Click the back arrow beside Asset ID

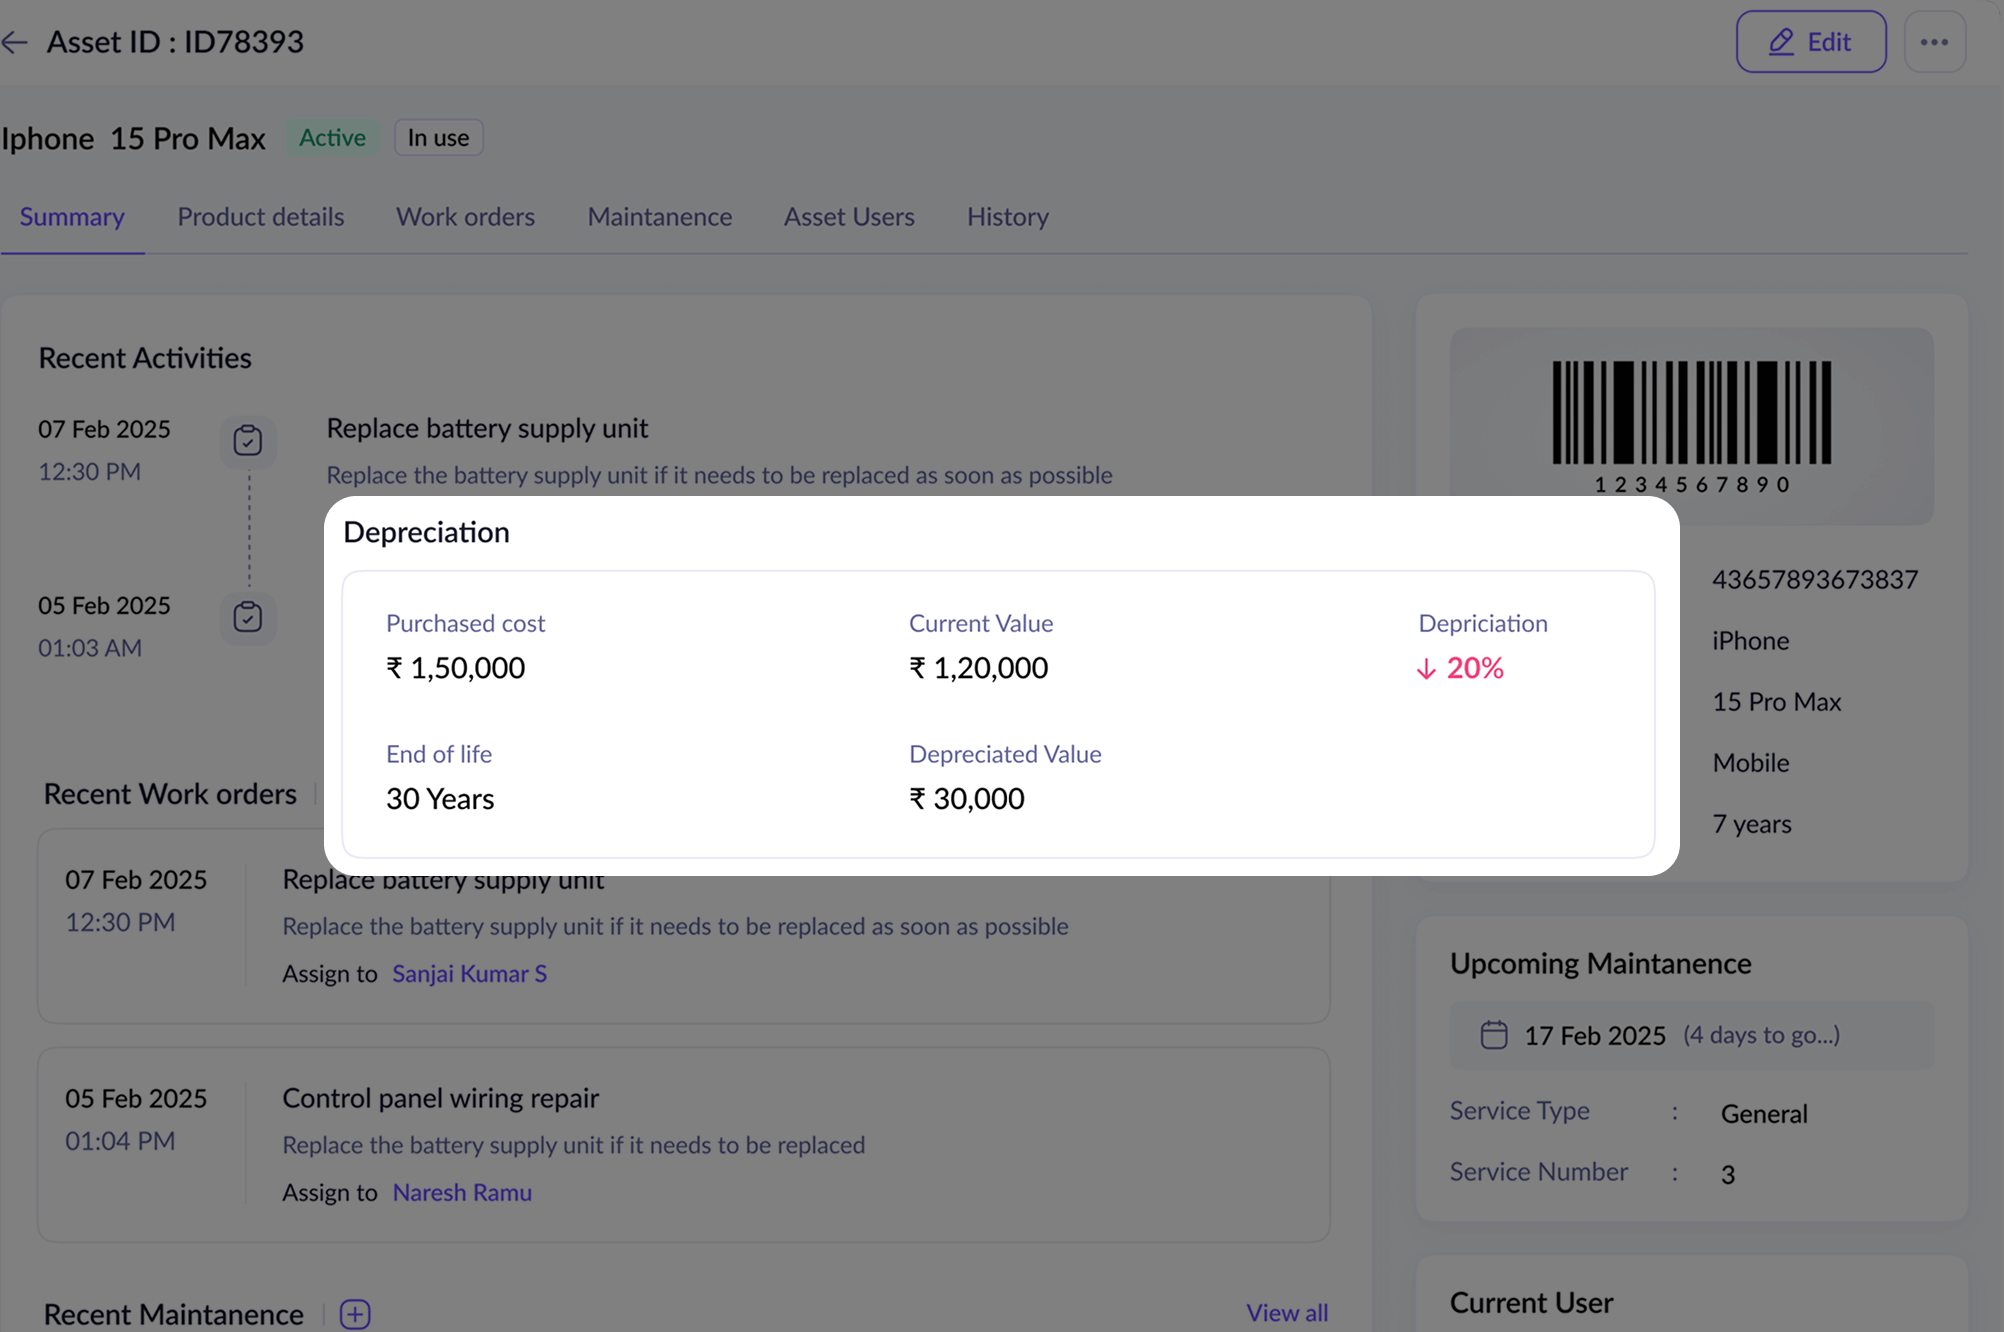15,42
